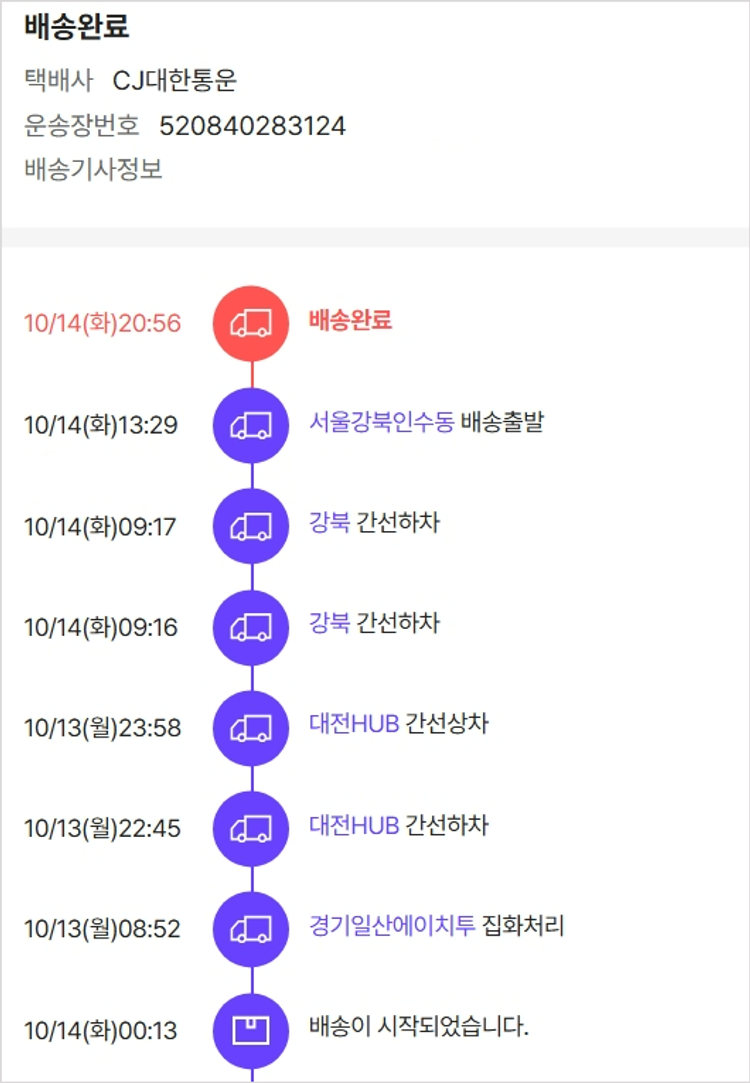
Task: Open 강북 link at 09:16 entry
Action: (x=329, y=624)
